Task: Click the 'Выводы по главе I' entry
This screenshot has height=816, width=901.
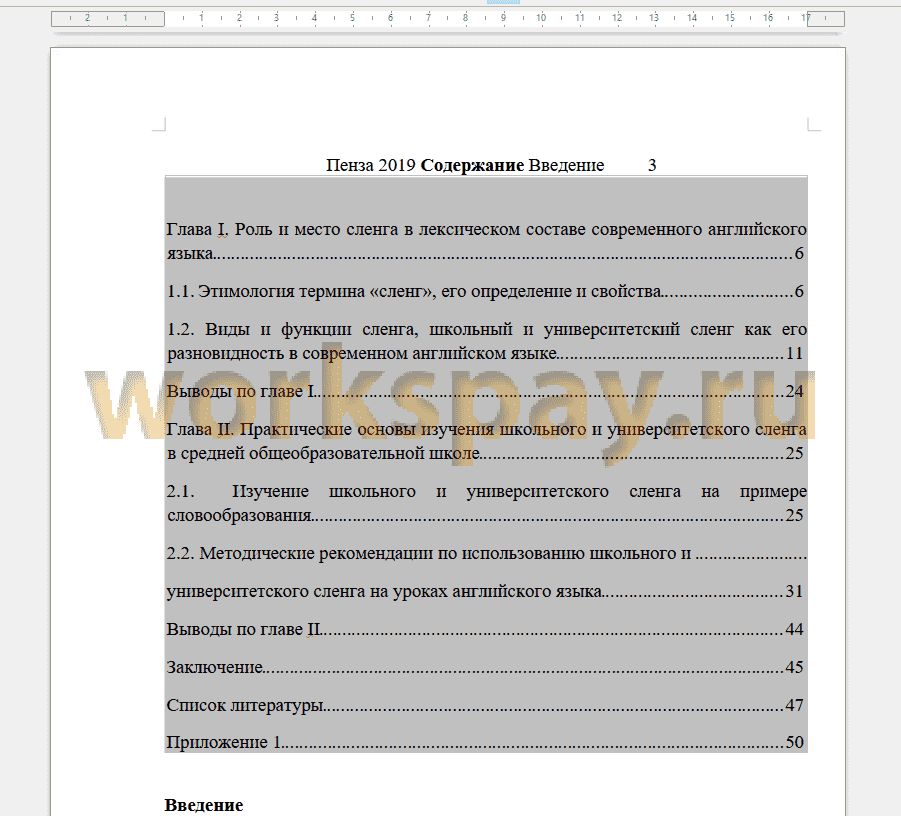Action: click(x=486, y=391)
